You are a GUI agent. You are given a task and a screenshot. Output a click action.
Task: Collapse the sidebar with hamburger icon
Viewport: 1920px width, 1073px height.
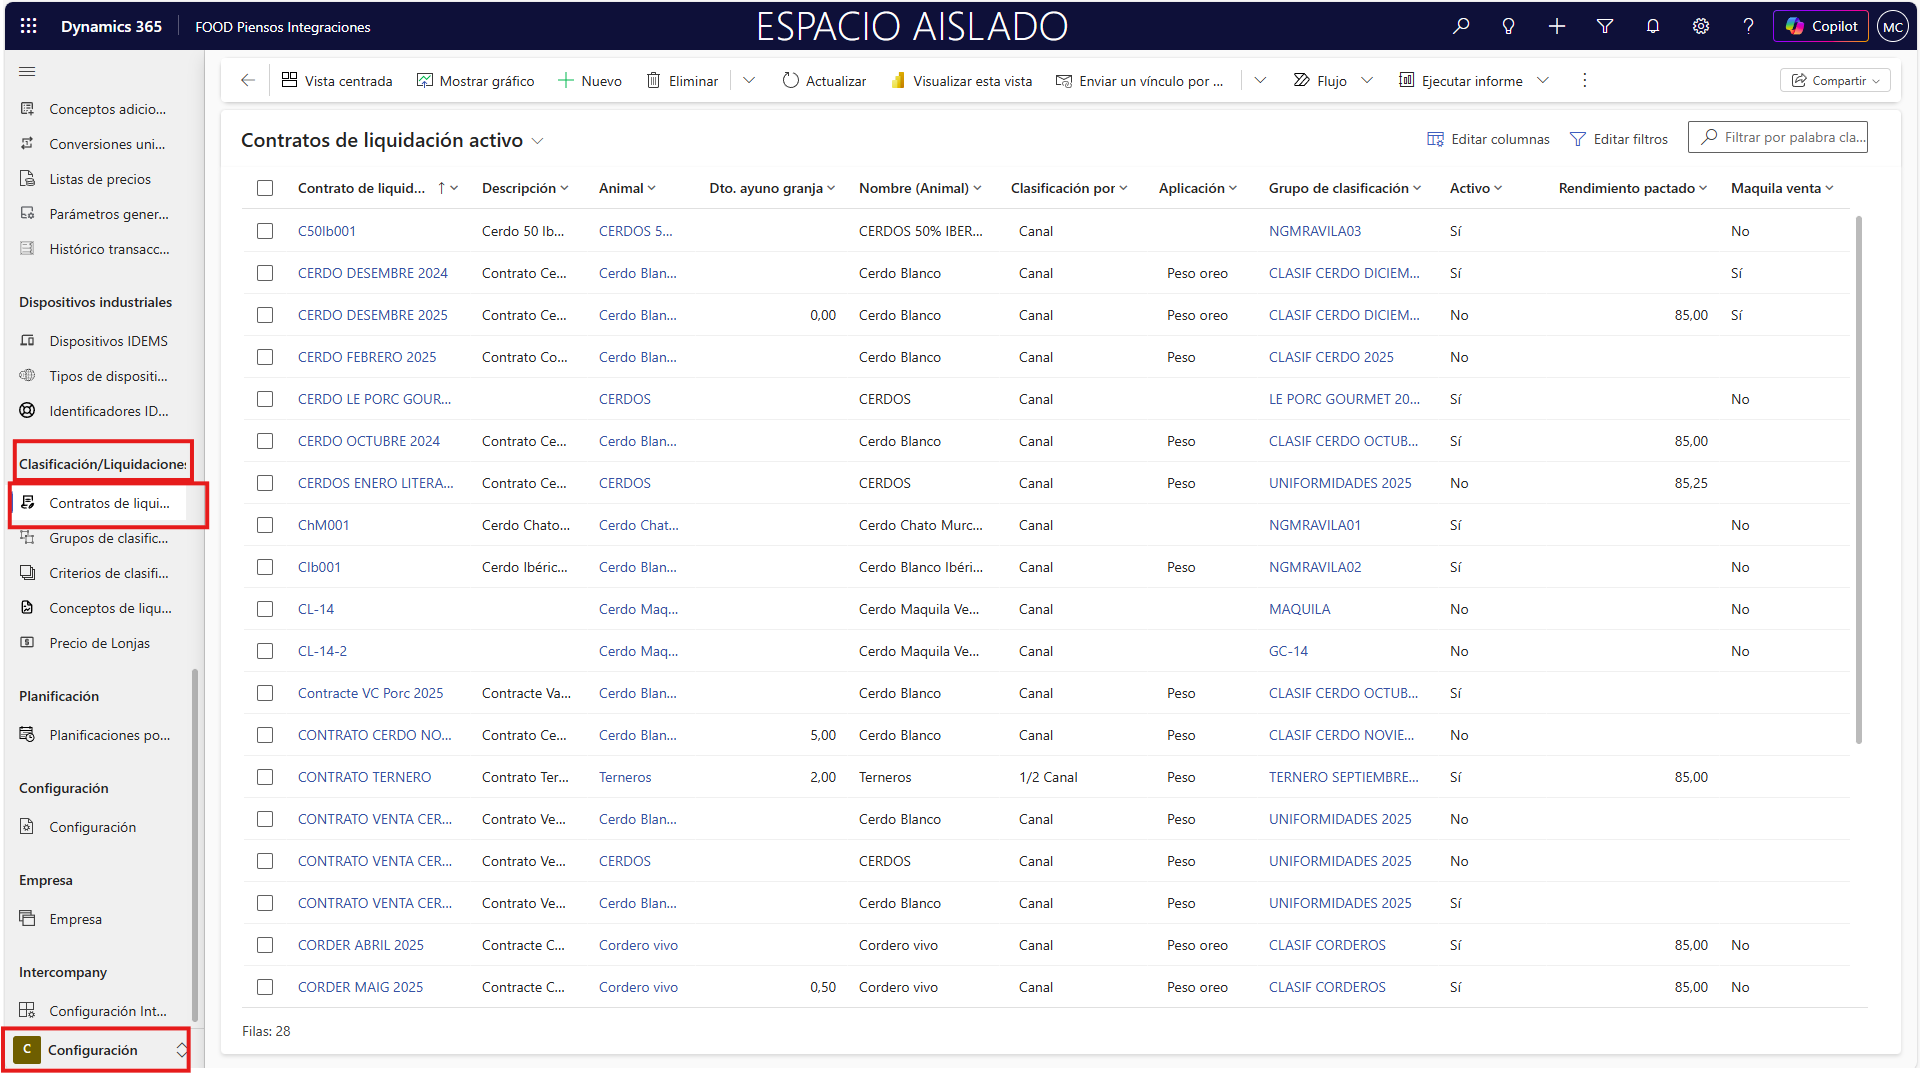click(27, 71)
